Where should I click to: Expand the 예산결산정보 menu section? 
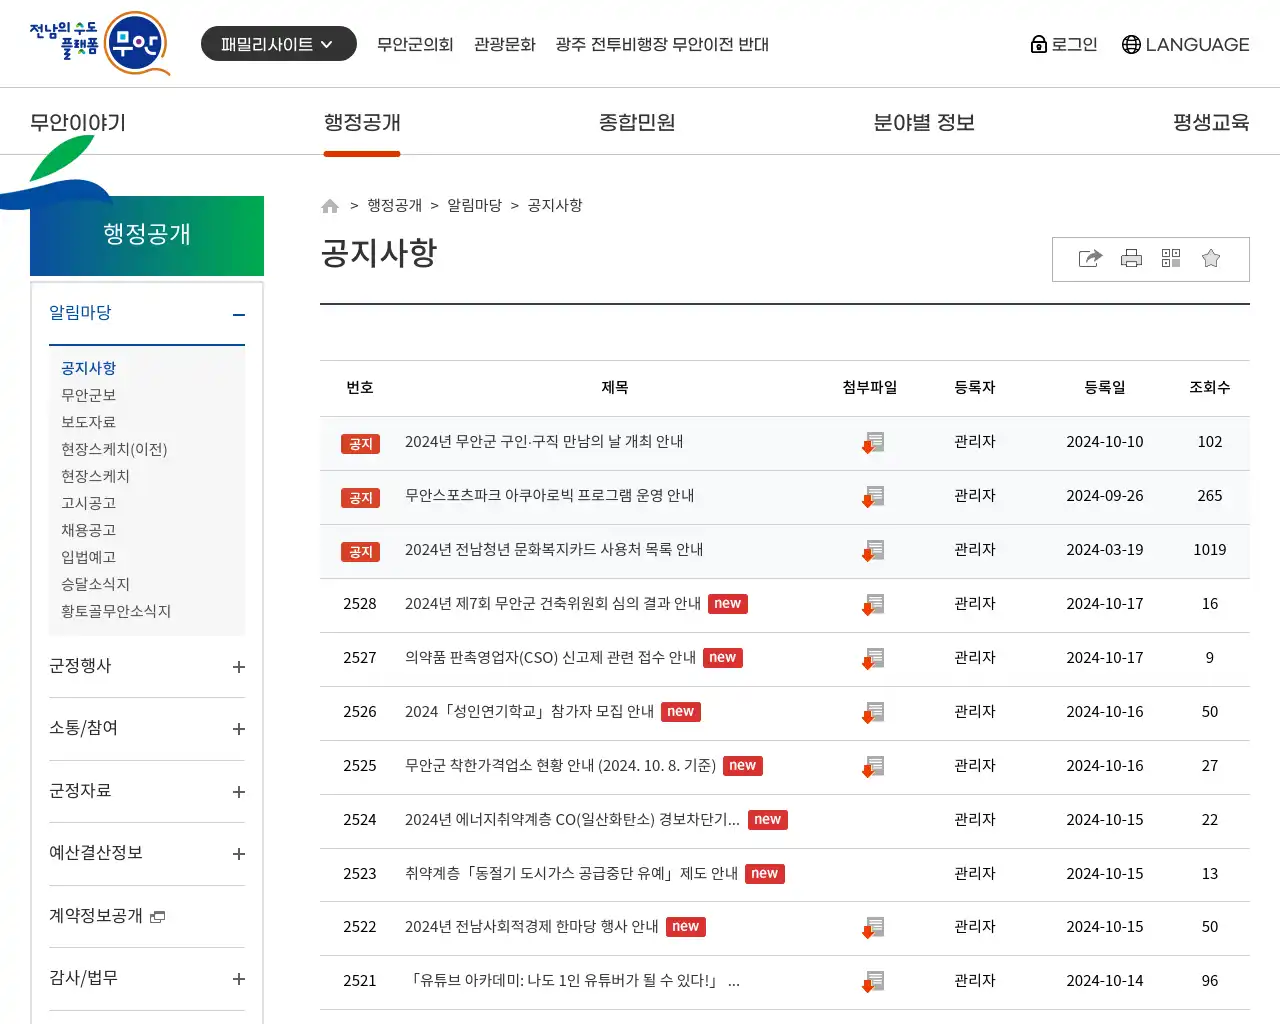[x=239, y=854]
